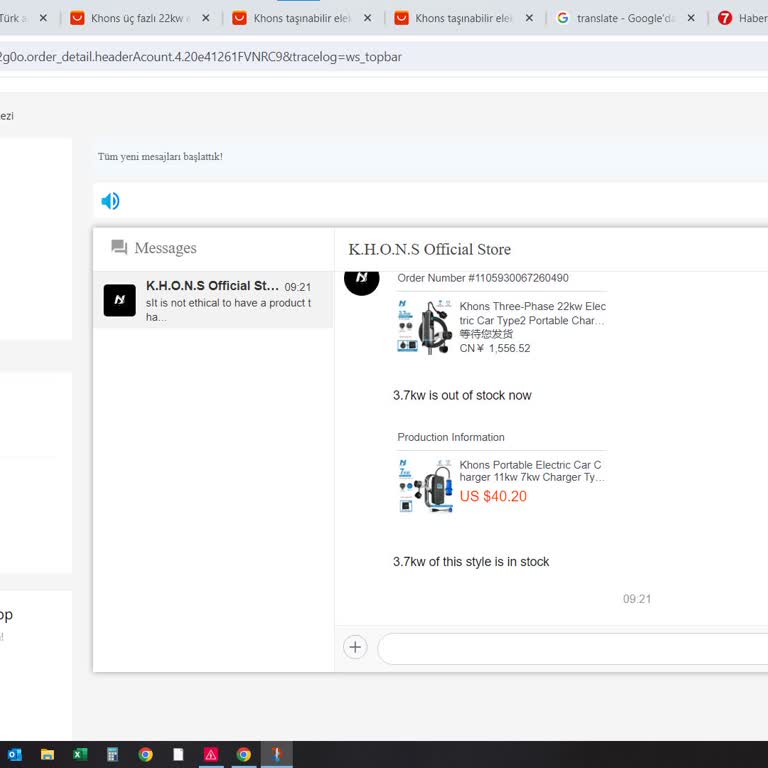Open the Calculator from the taskbar
Image resolution: width=768 pixels, height=768 pixels.
pyautogui.click(x=113, y=755)
